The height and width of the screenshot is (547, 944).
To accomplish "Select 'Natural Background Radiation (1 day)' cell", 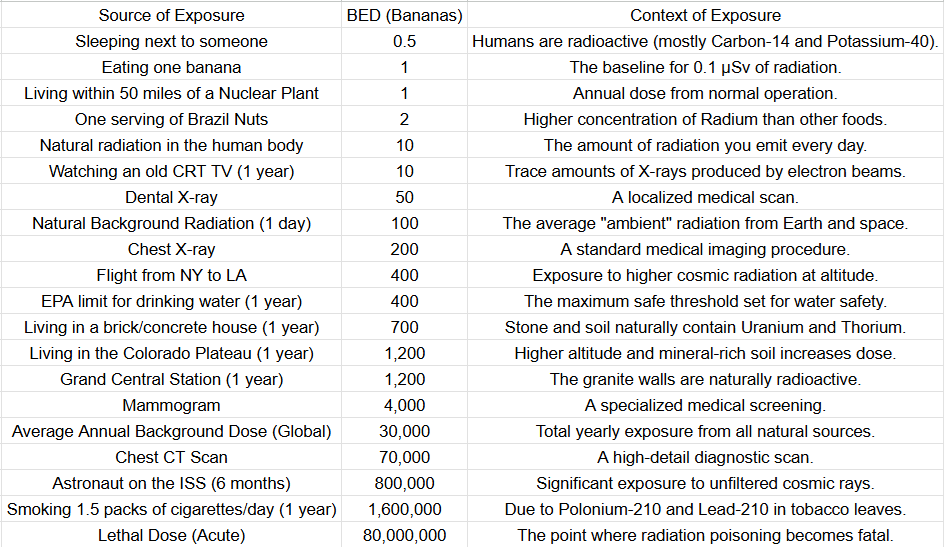I will (x=171, y=223).
